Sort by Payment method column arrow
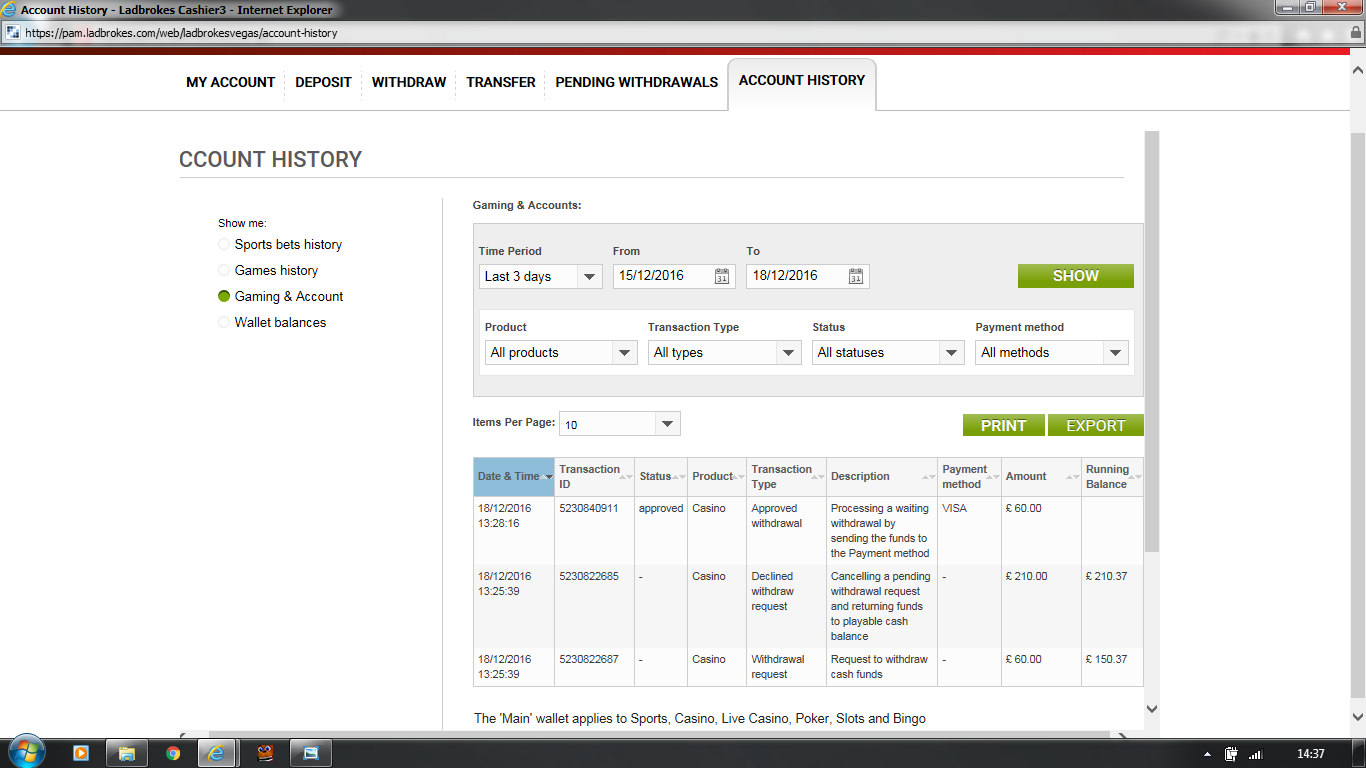 pyautogui.click(x=995, y=477)
